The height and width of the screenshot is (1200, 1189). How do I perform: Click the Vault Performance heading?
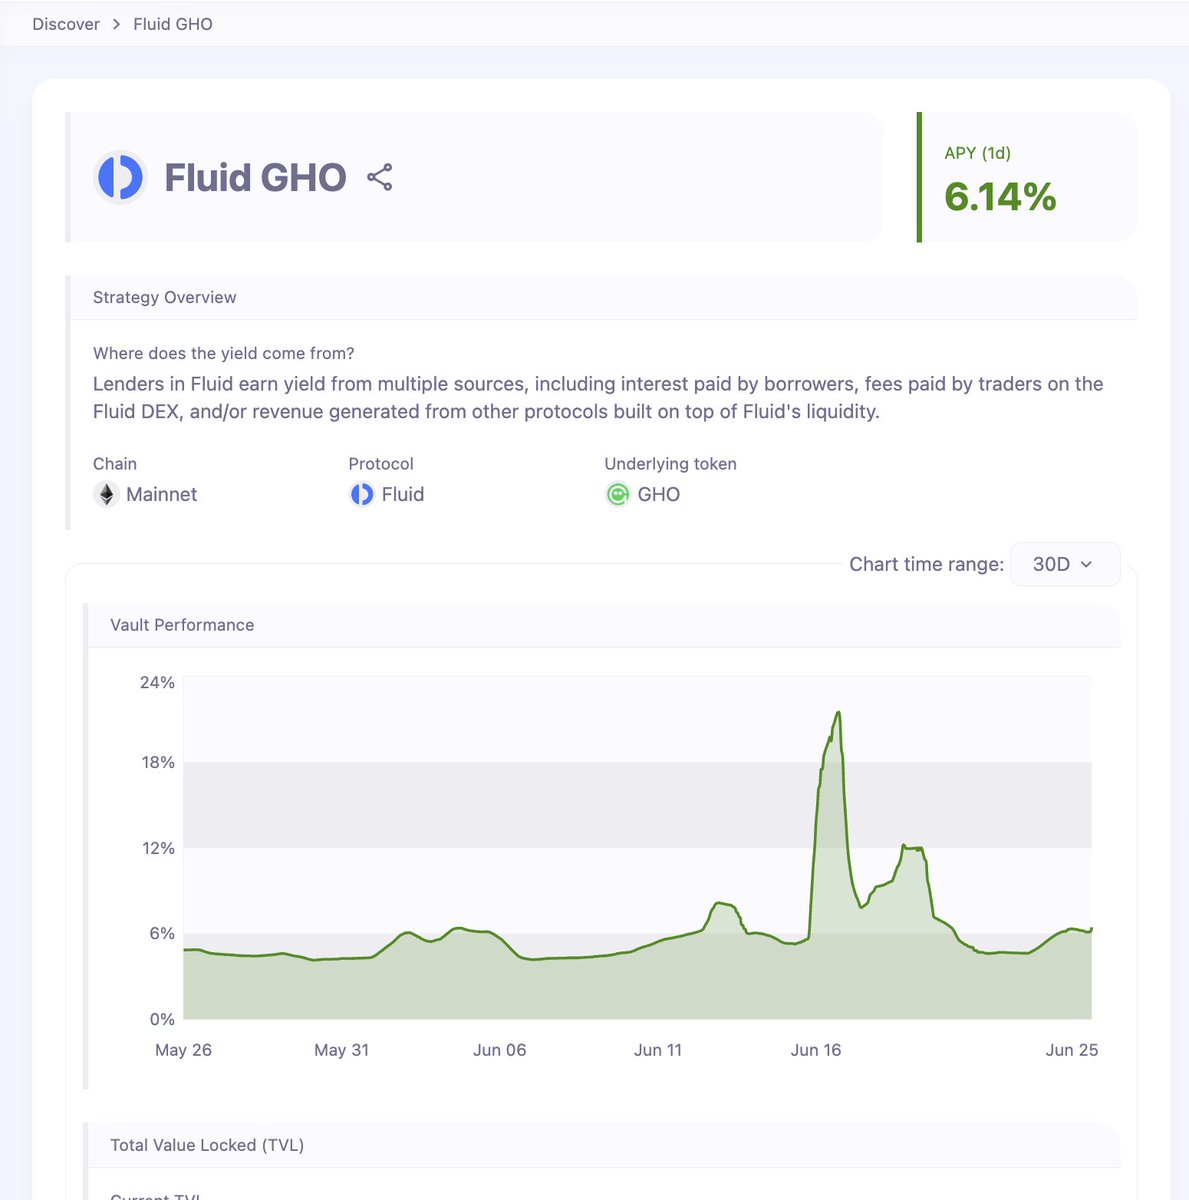(182, 625)
